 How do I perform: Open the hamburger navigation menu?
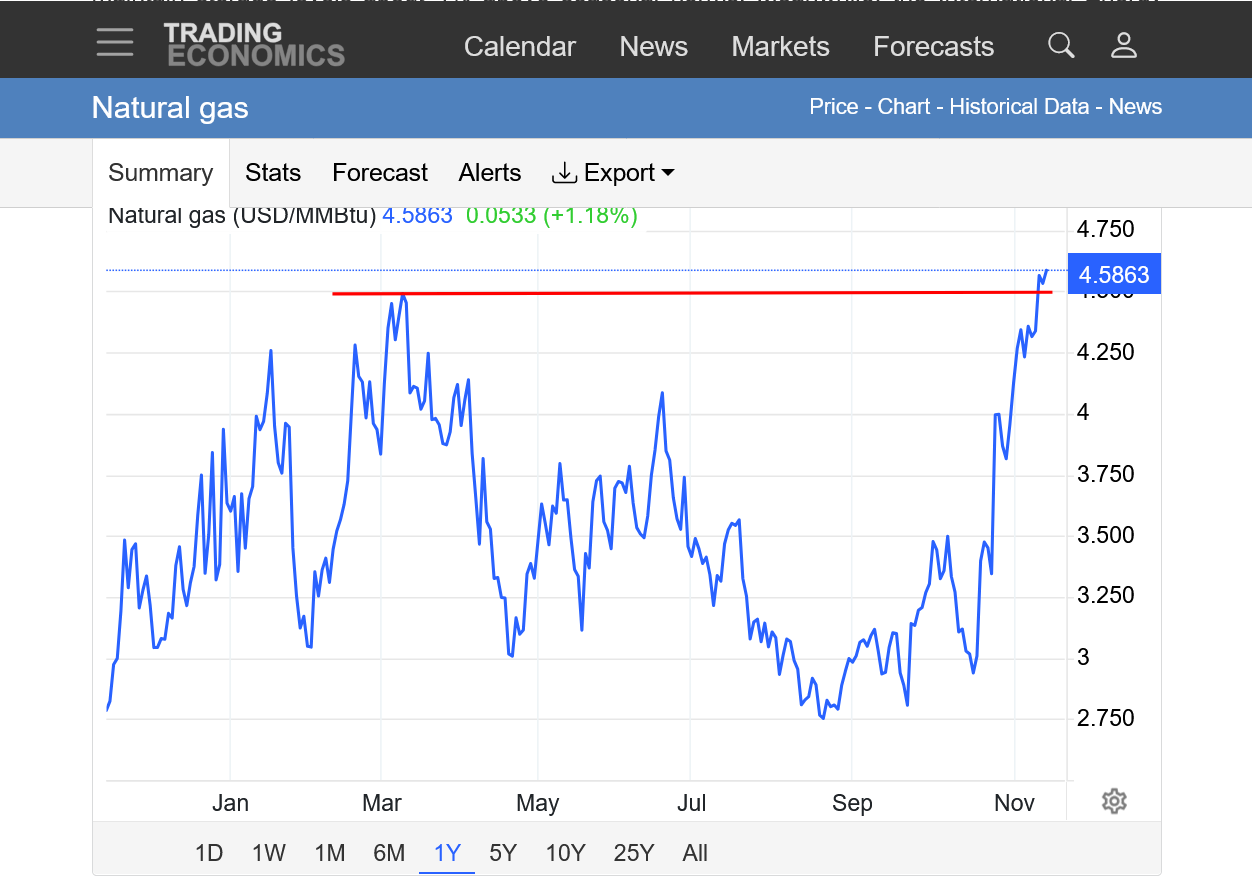tap(115, 43)
